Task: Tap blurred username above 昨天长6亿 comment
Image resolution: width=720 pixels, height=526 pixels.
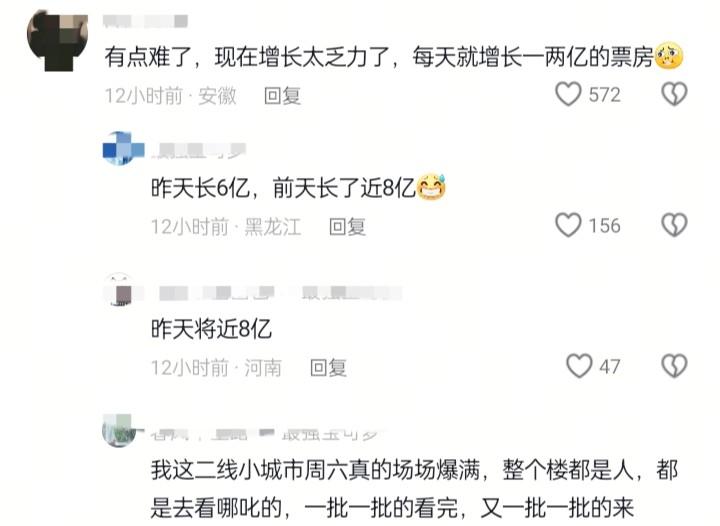Action: (199, 151)
